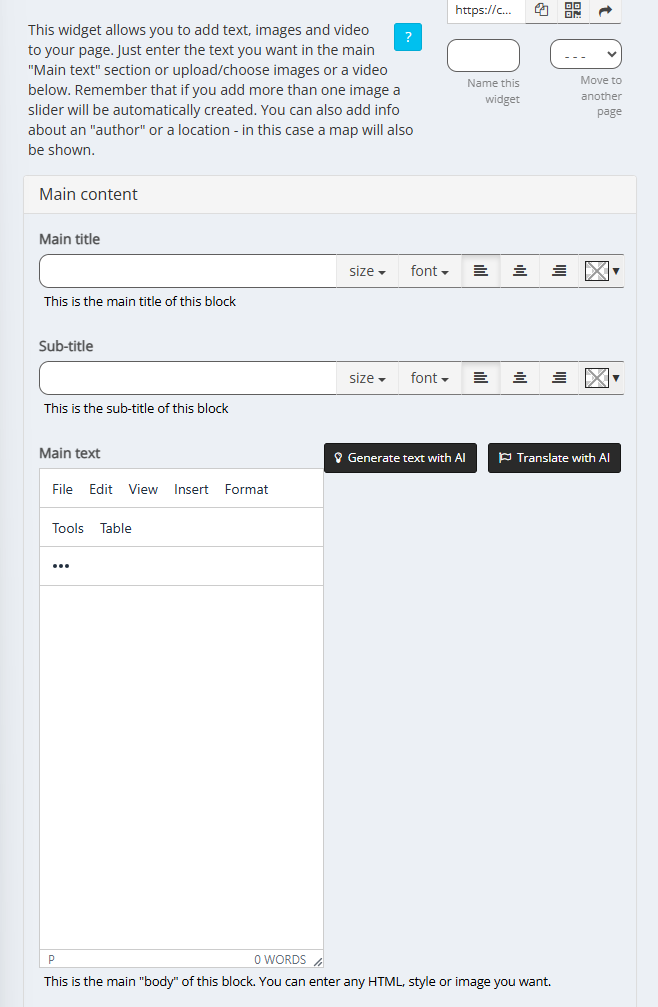
Task: Right-align the Sub-title
Action: pos(559,378)
